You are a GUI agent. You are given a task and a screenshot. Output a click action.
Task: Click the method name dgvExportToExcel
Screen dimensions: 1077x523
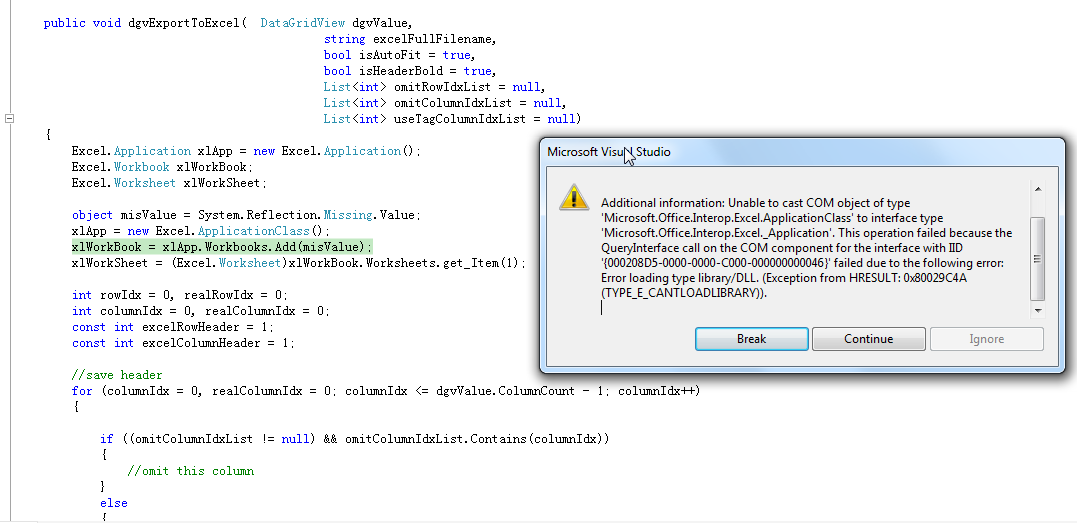pyautogui.click(x=183, y=23)
